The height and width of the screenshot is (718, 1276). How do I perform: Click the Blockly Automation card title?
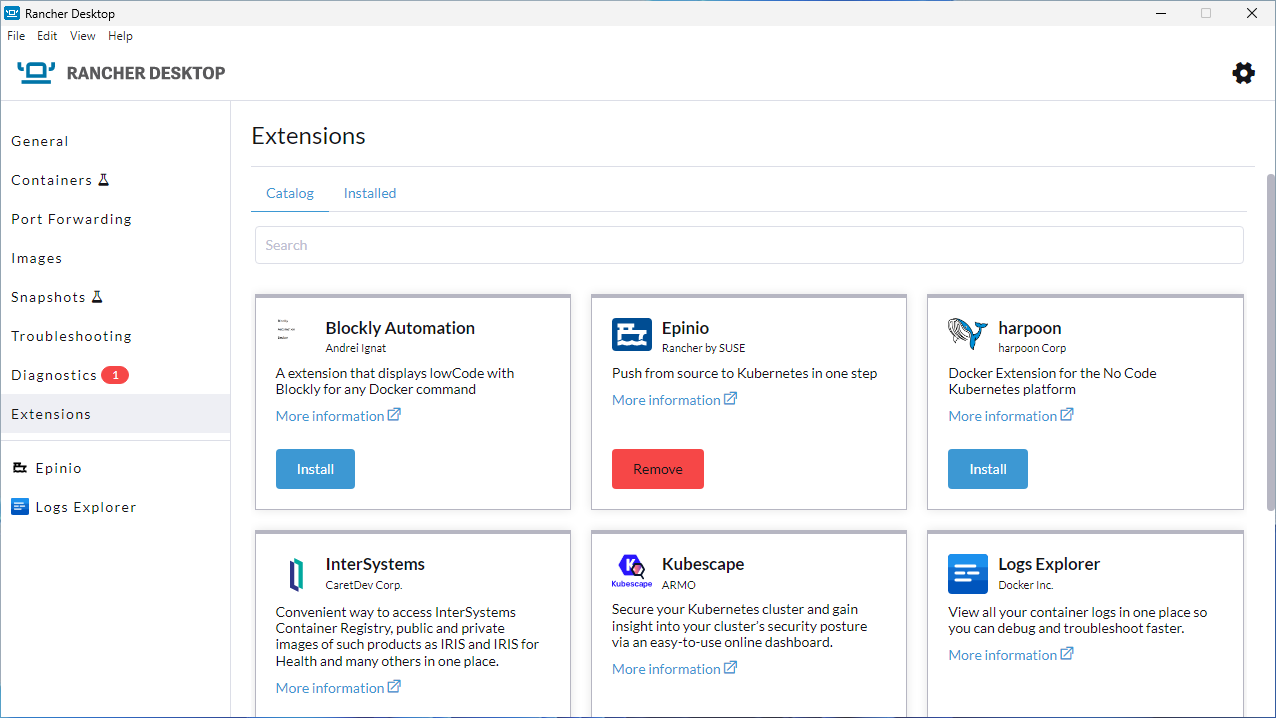(x=400, y=328)
